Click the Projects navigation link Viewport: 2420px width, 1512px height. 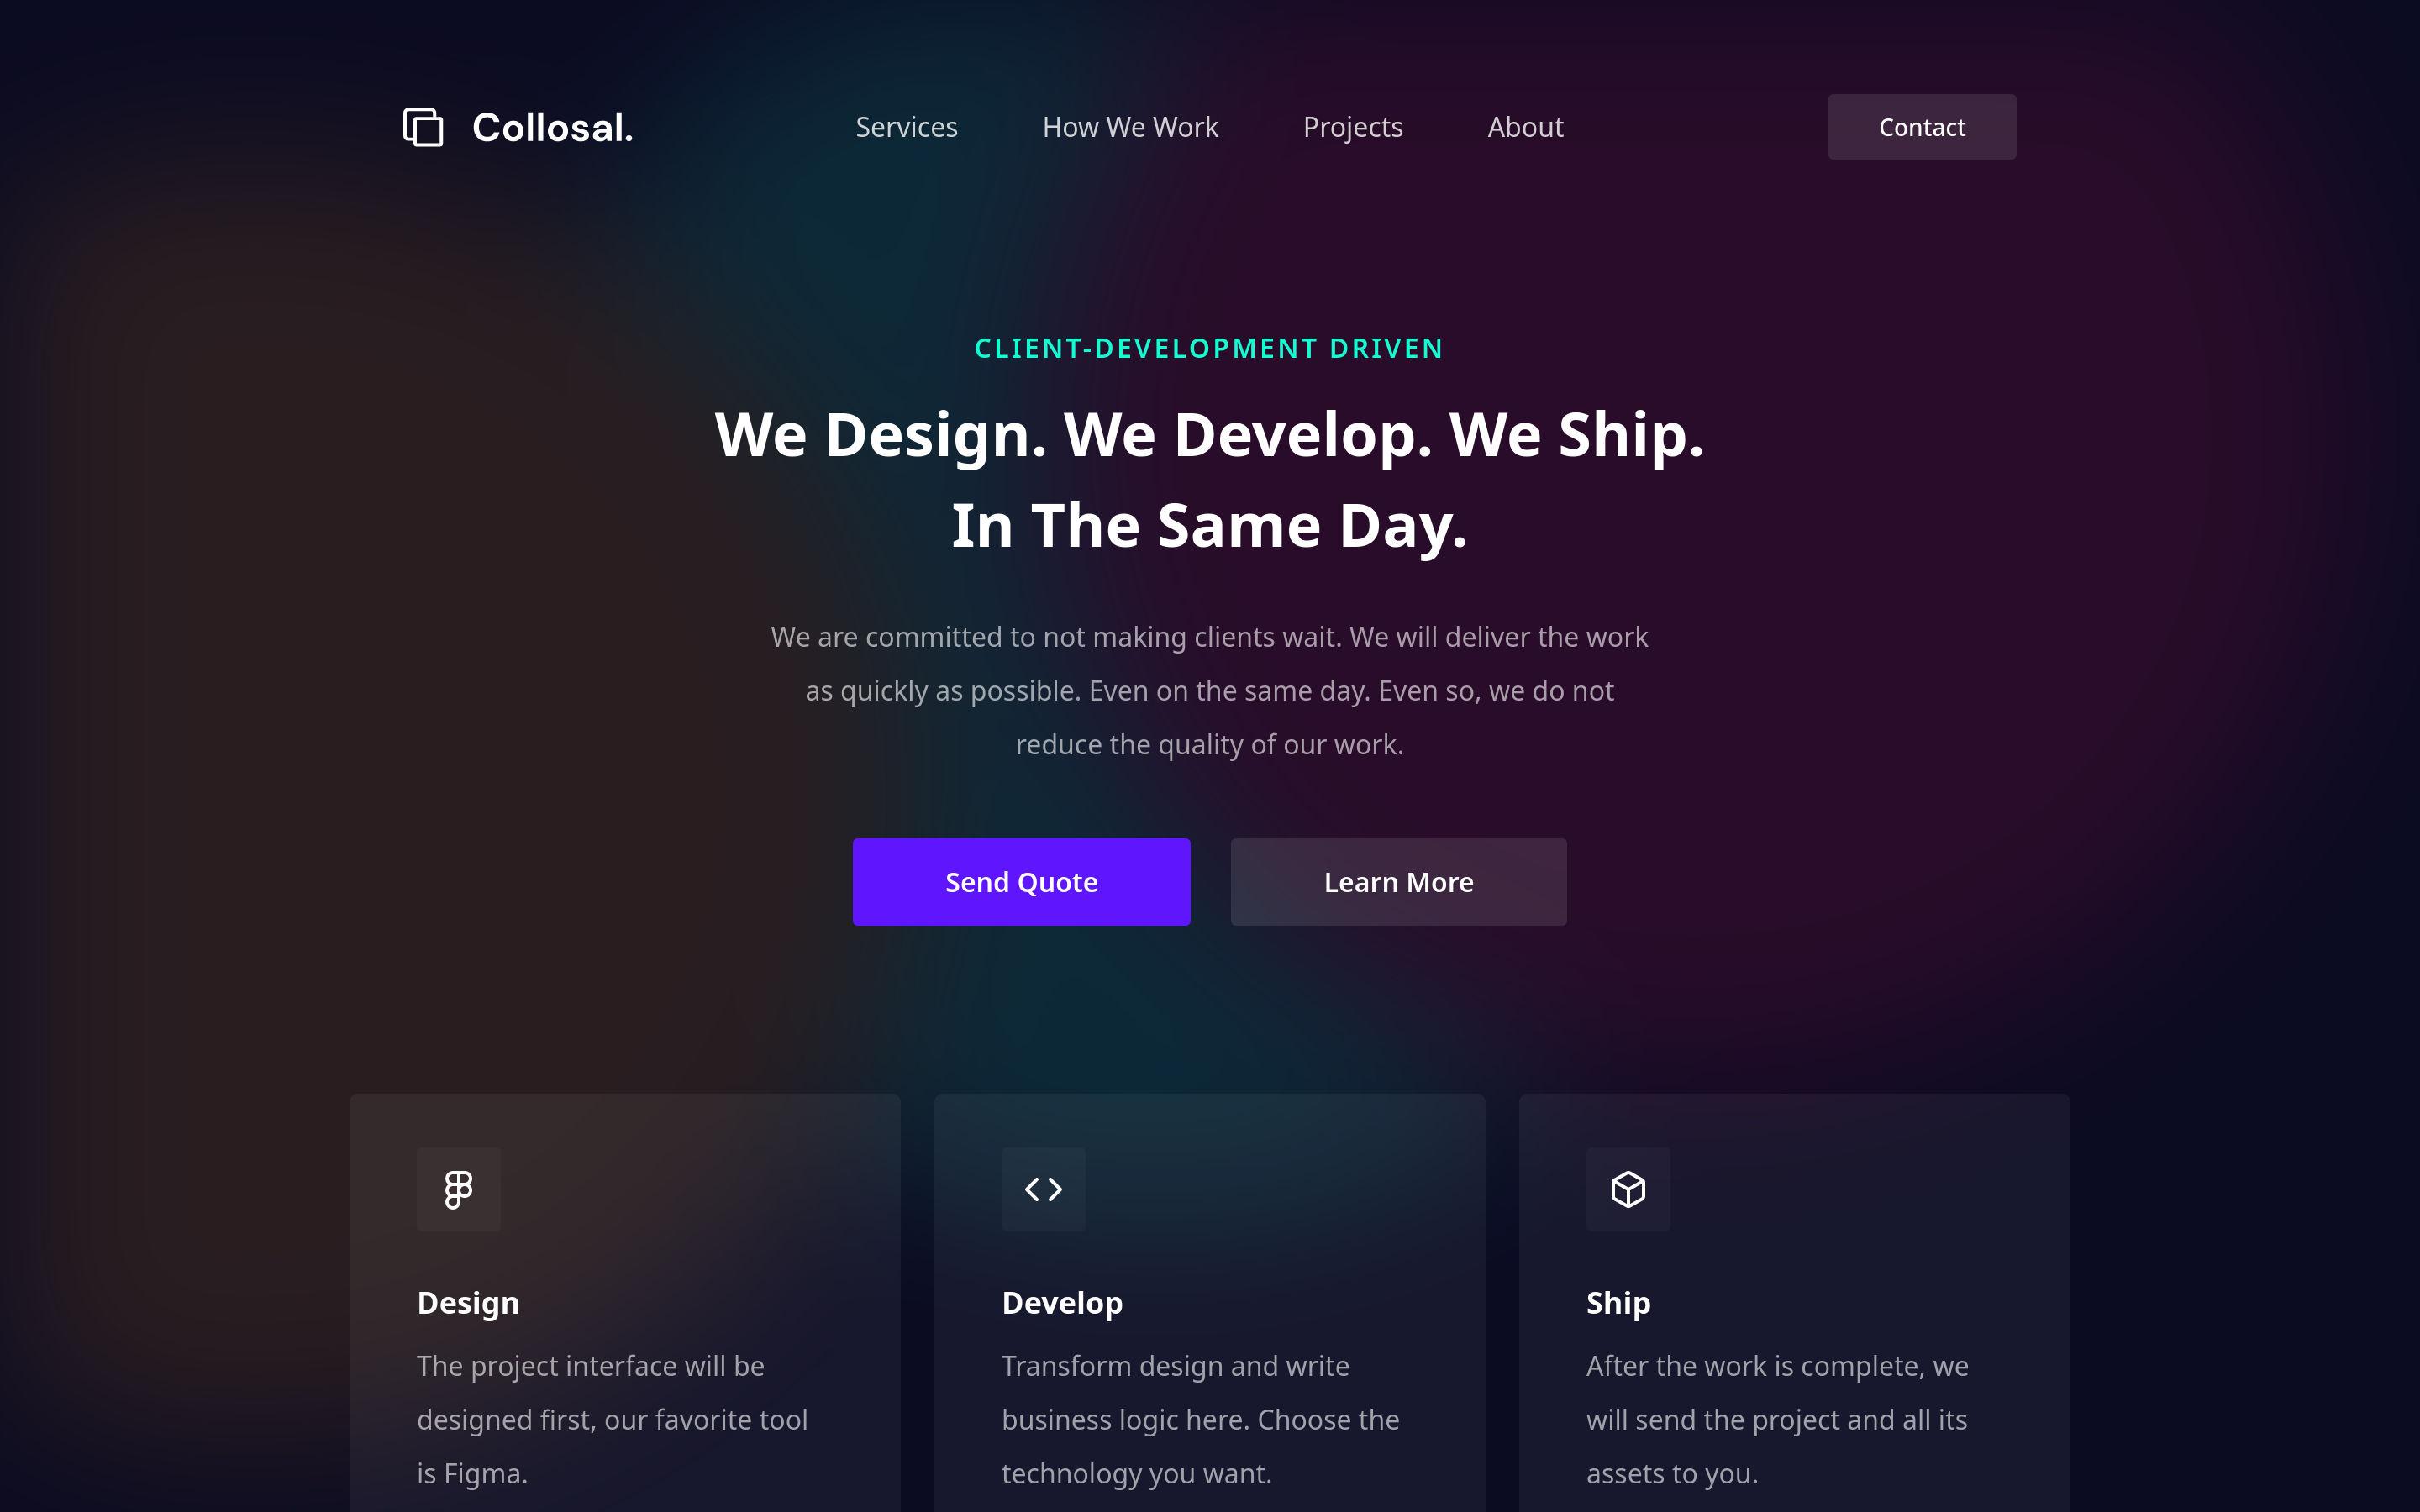[x=1352, y=125]
